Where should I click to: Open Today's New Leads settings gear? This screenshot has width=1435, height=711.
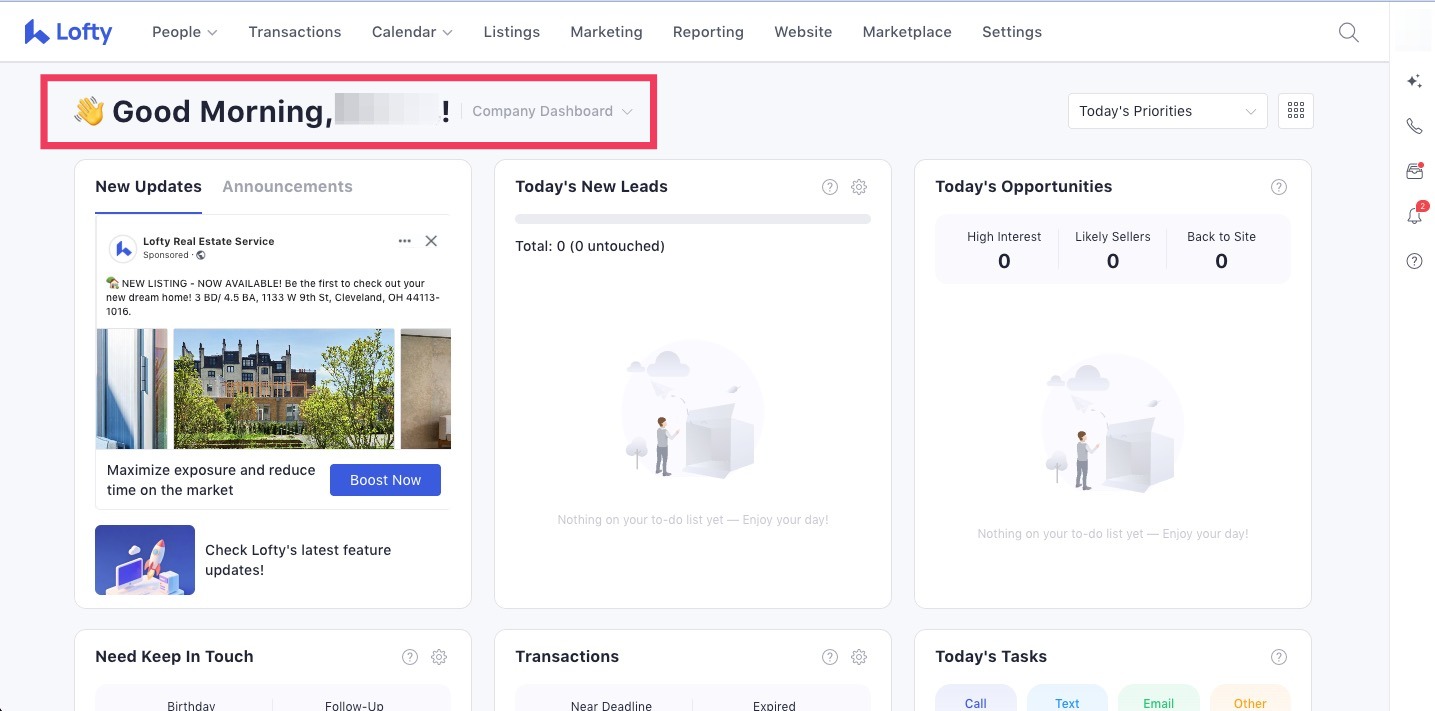click(x=859, y=187)
